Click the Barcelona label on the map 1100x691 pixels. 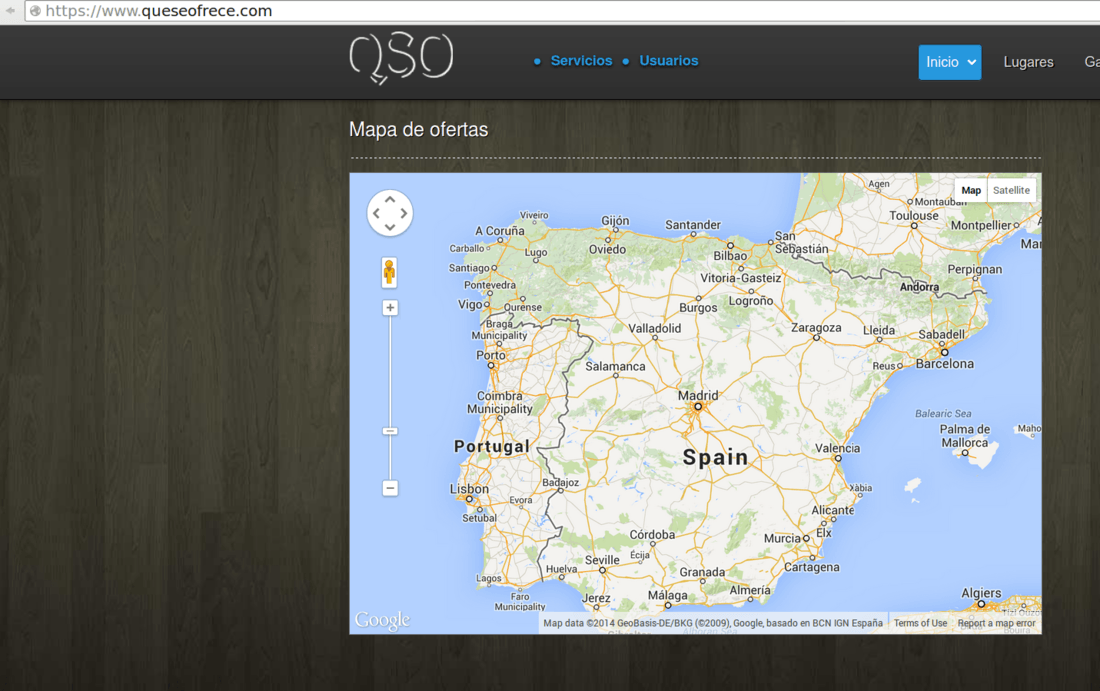click(x=945, y=364)
